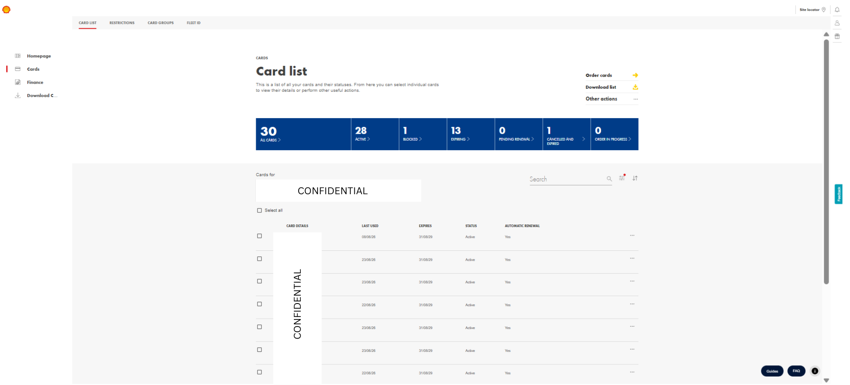Screen dimensions: 850x385
Task: Open ellipsis menu on the fifth card row
Action: point(632,326)
